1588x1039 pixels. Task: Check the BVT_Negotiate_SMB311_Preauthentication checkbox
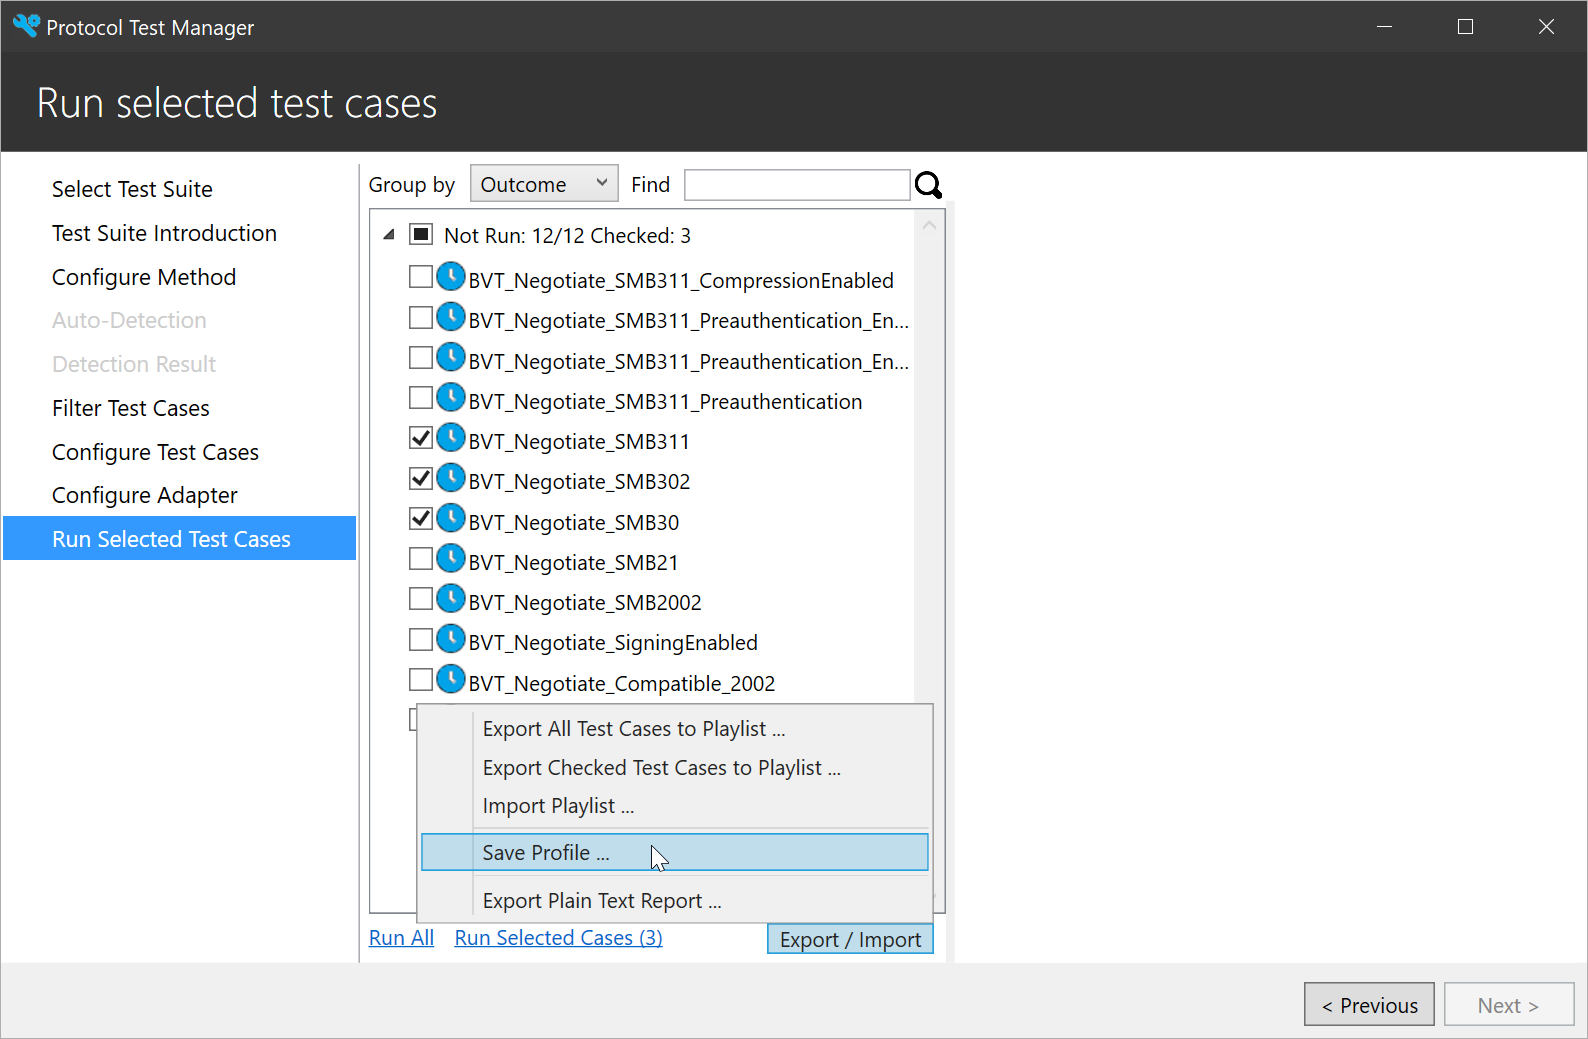click(421, 398)
